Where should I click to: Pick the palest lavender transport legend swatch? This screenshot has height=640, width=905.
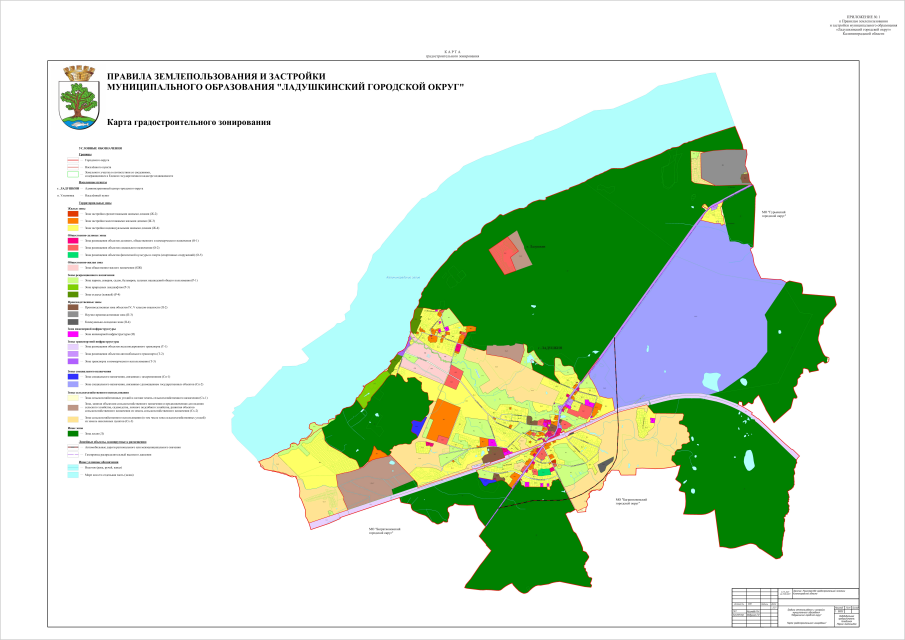[73, 347]
